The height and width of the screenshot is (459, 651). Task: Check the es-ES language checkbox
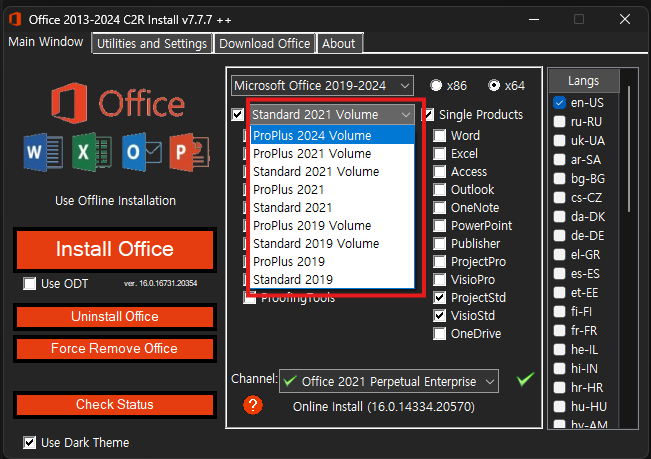click(x=560, y=274)
